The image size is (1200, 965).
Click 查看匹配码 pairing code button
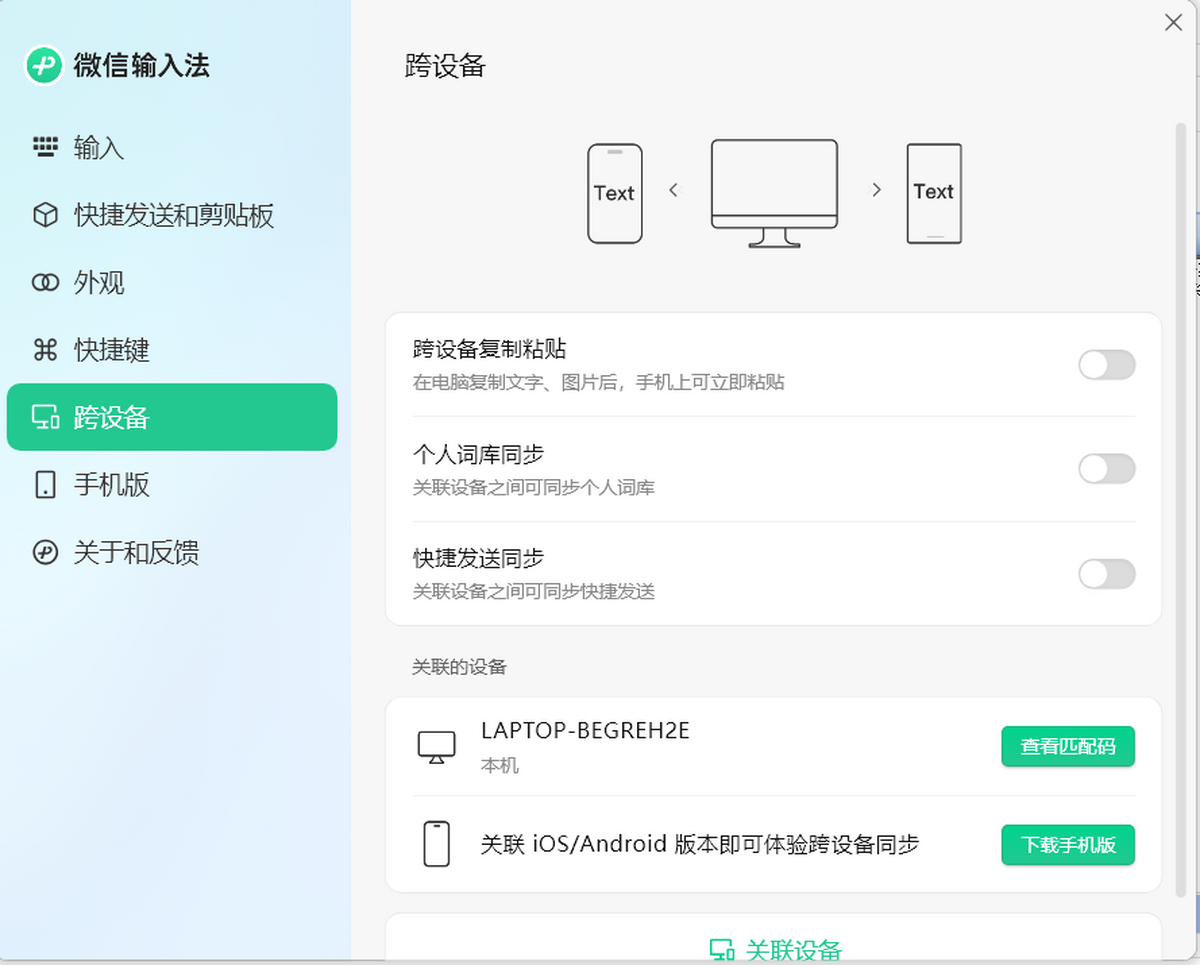pyautogui.click(x=1068, y=746)
